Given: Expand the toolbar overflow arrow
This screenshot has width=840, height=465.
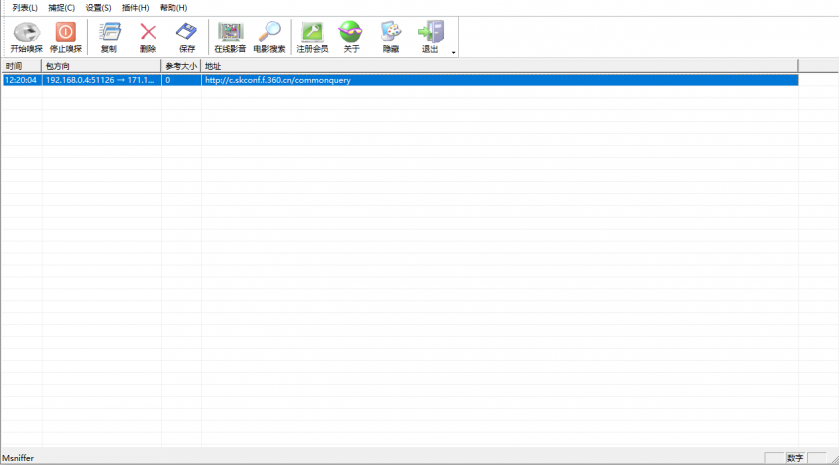Looking at the screenshot, I should point(454,52).
